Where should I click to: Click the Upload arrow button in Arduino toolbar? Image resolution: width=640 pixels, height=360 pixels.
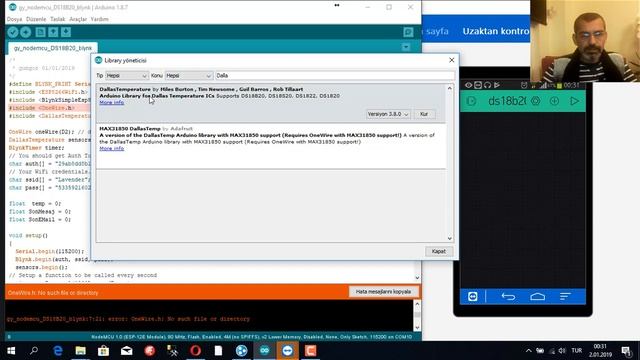(26, 32)
